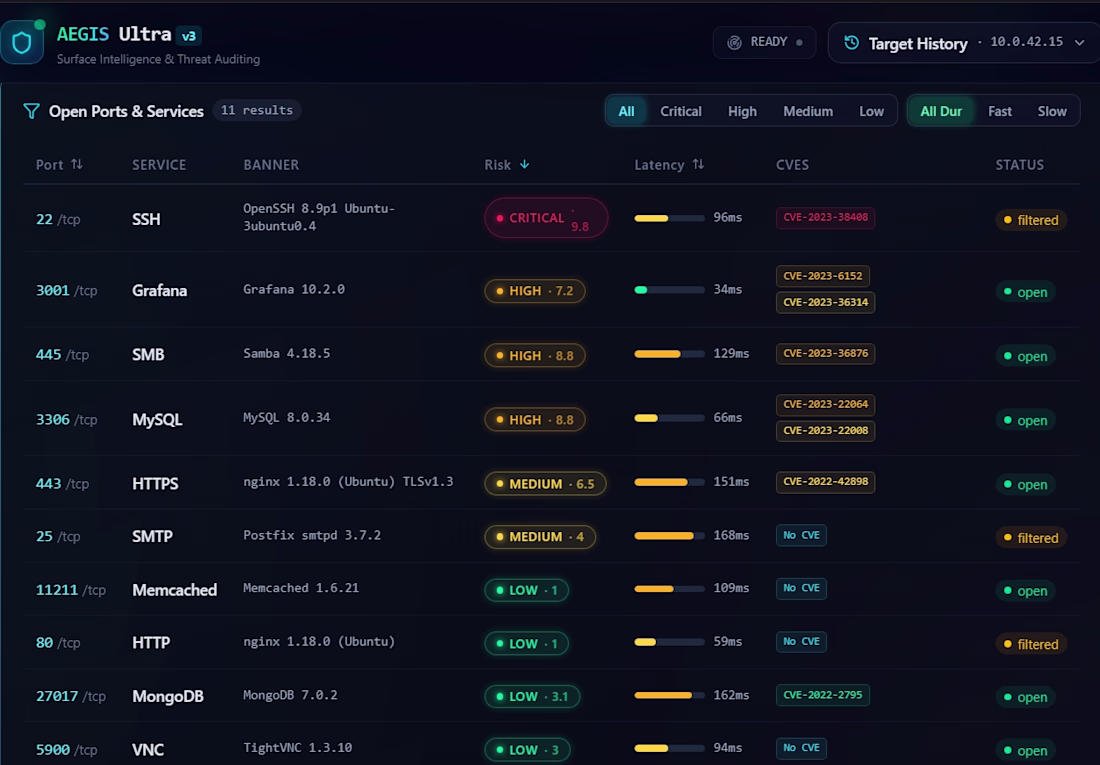Click the open status on Grafana row
Viewport: 1100px width, 765px height.
(1025, 292)
